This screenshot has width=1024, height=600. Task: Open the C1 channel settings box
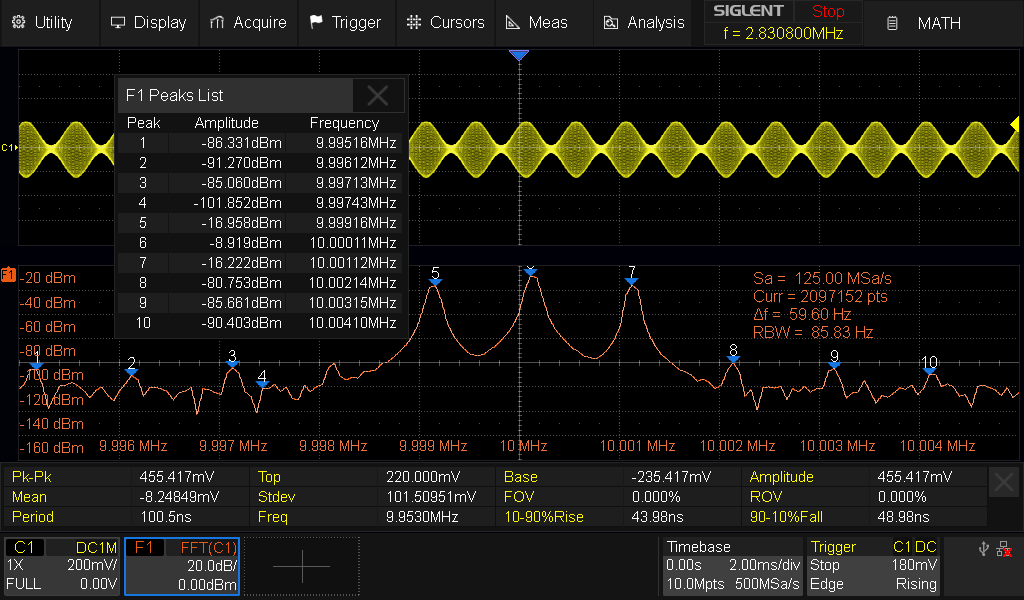(x=62, y=565)
